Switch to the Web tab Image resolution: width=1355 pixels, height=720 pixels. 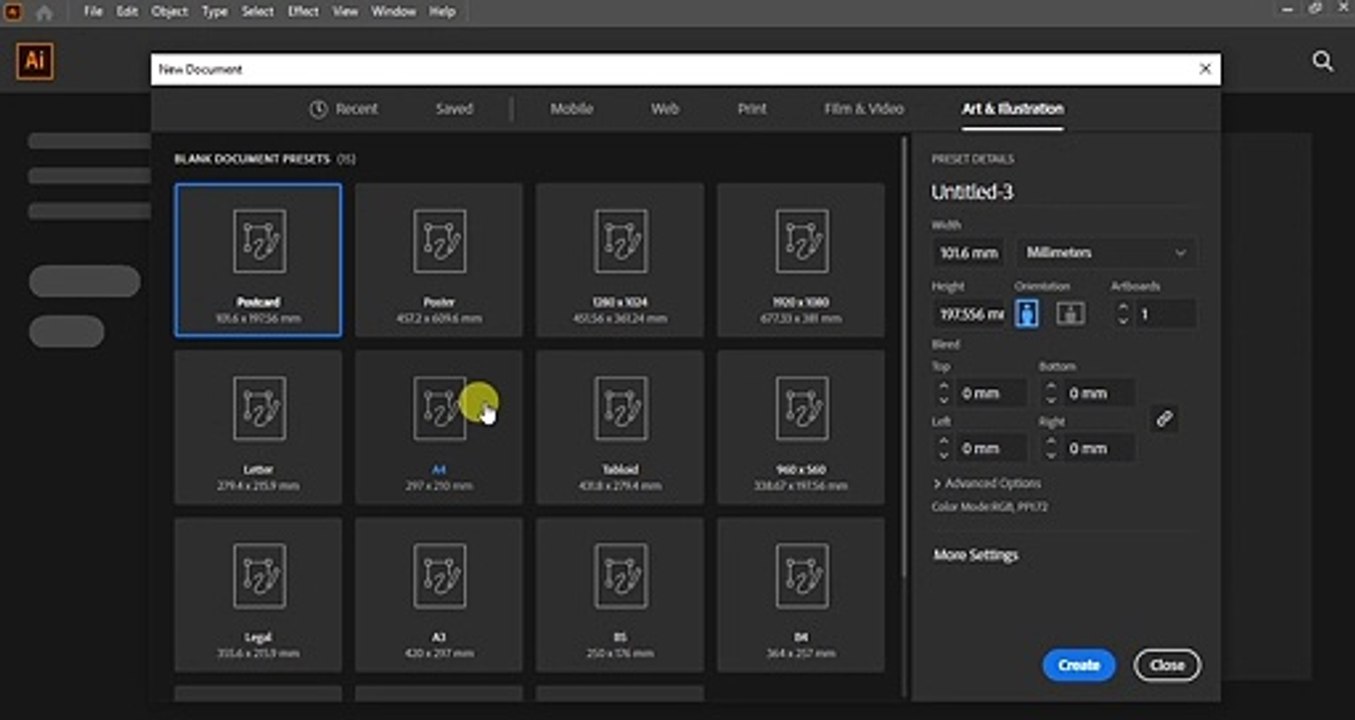pos(665,109)
